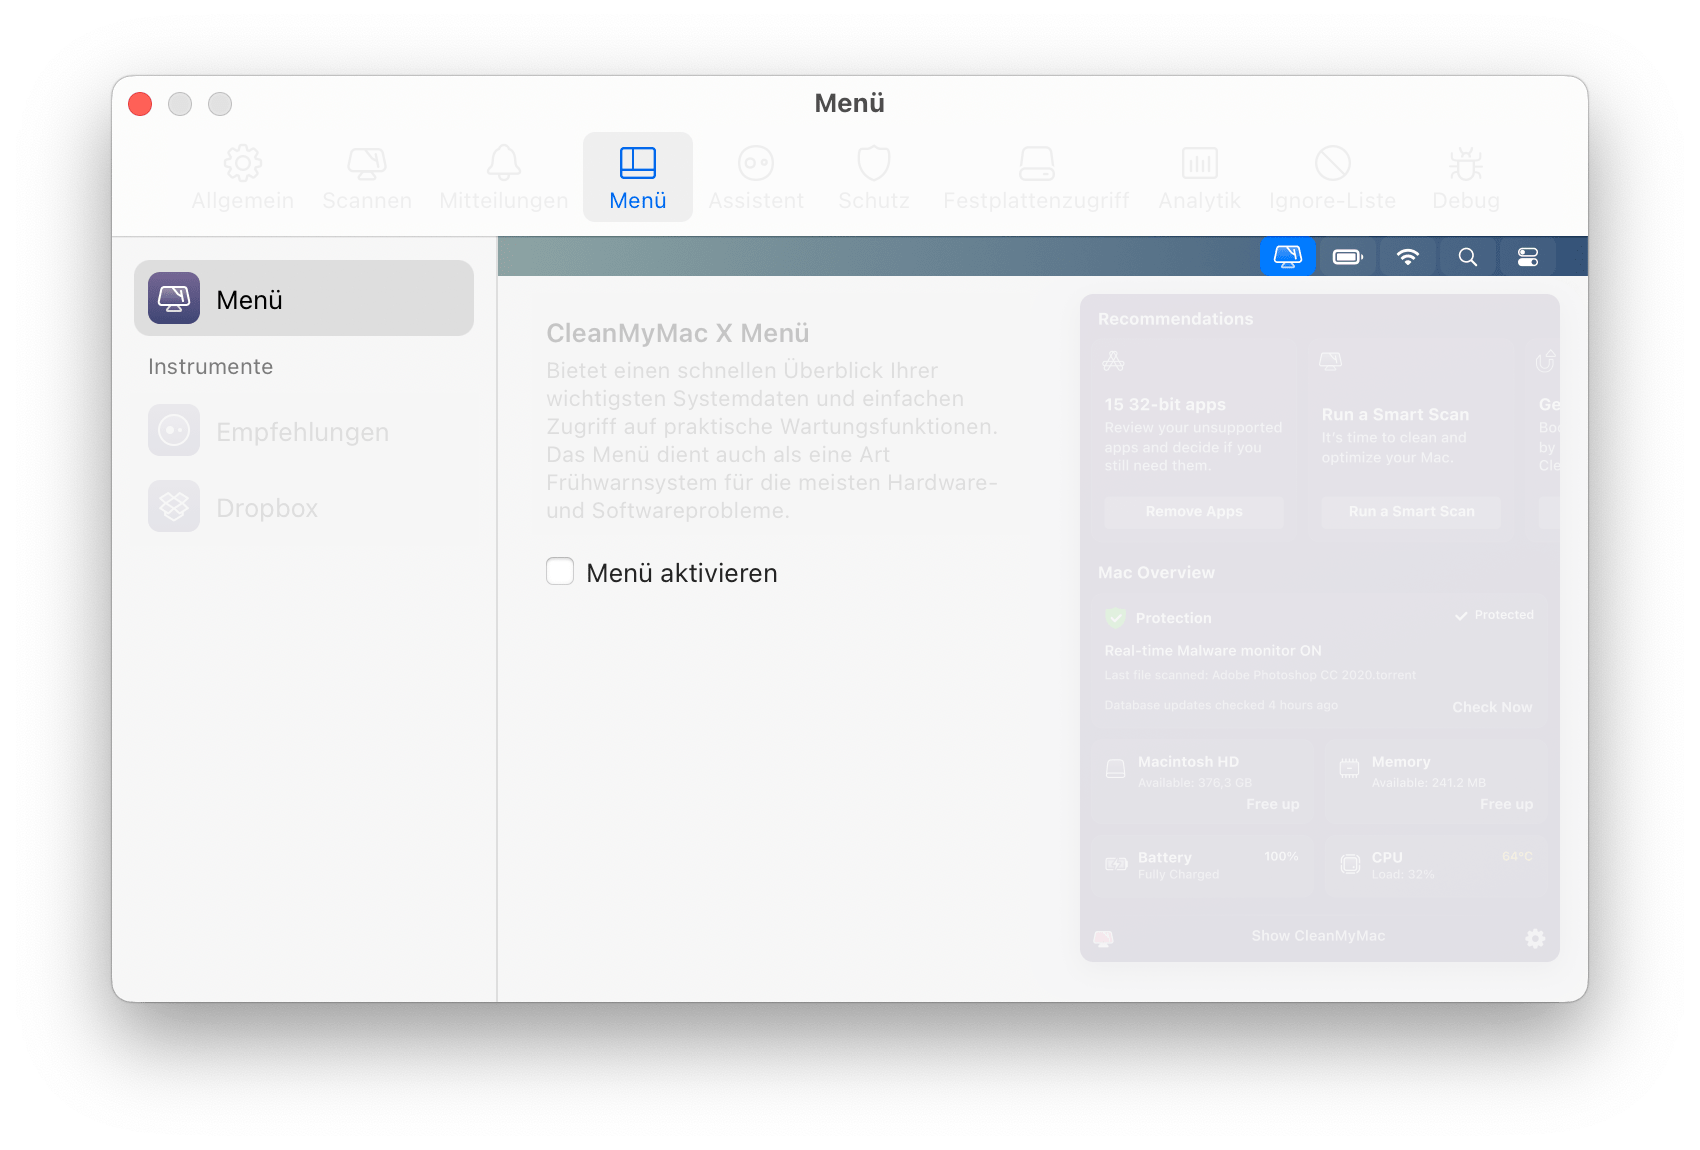Image resolution: width=1700 pixels, height=1150 pixels.
Task: Click the CleanMyMac X Menü heading
Action: pos(677,333)
